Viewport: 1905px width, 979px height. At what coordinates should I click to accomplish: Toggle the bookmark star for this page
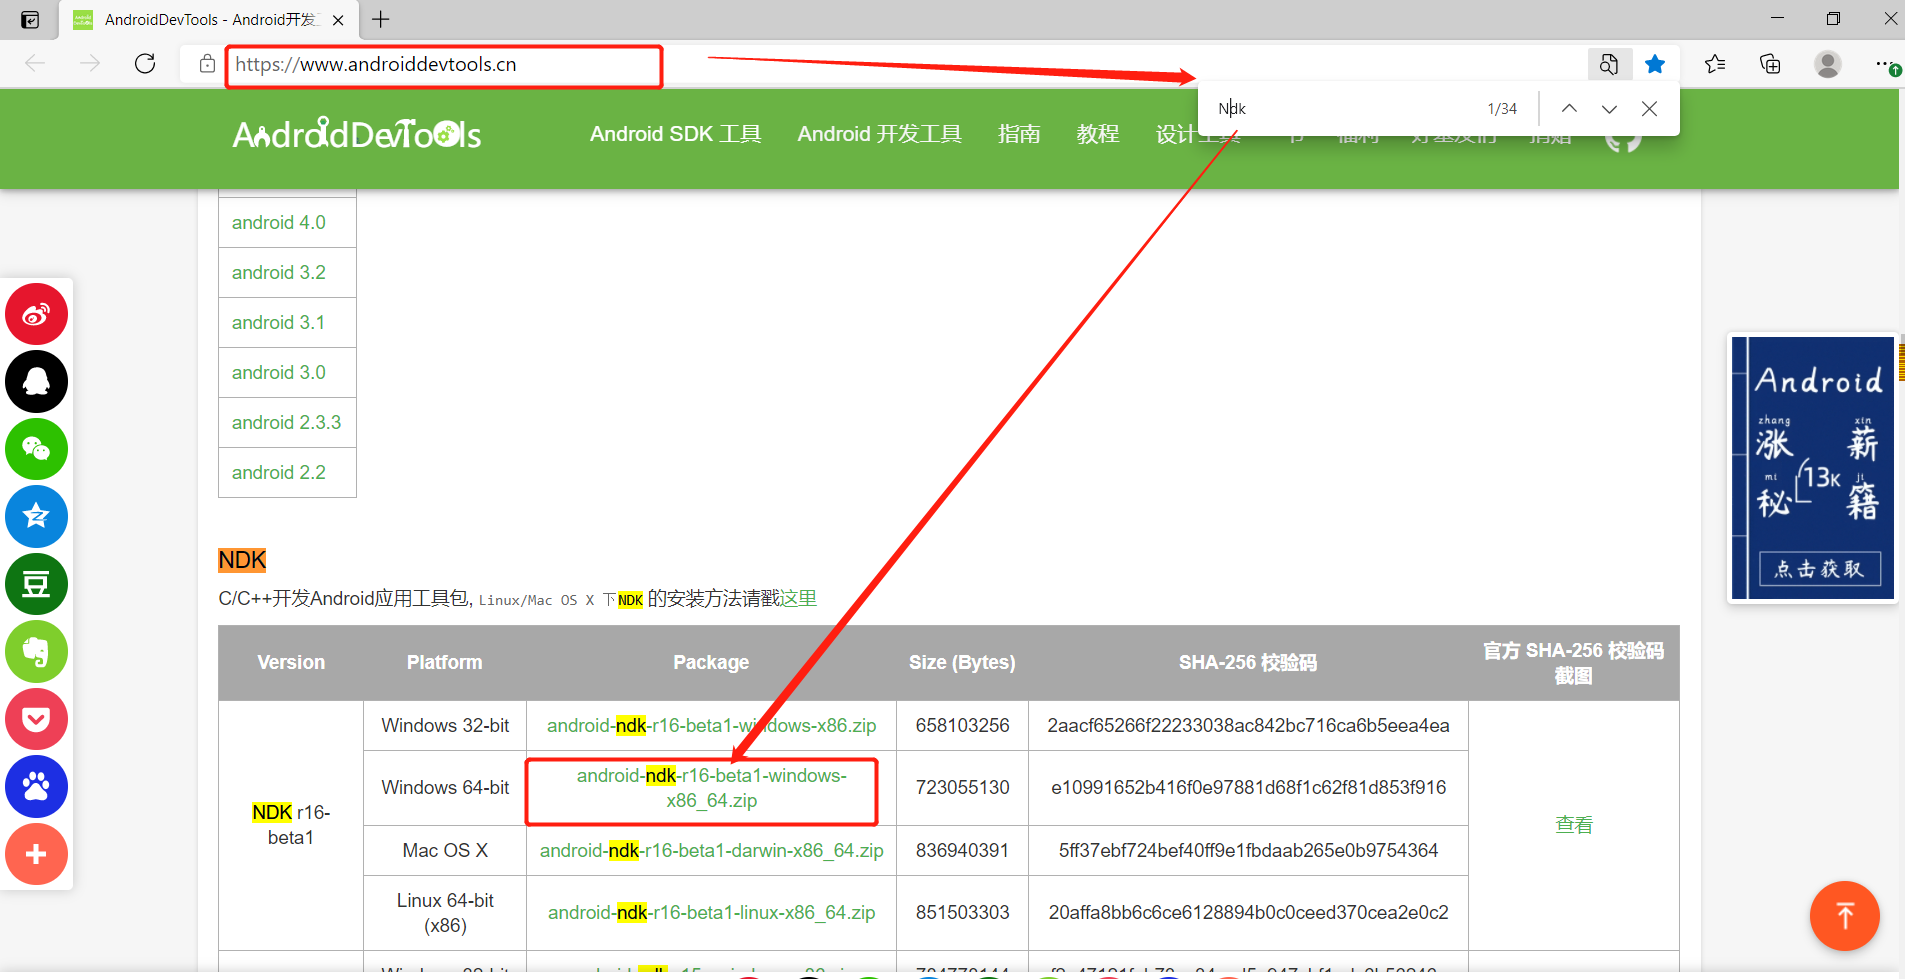pyautogui.click(x=1656, y=63)
